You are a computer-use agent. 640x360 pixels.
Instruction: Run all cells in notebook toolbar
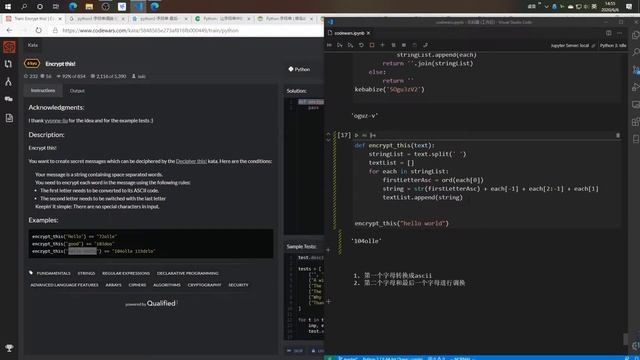tap(329, 45)
